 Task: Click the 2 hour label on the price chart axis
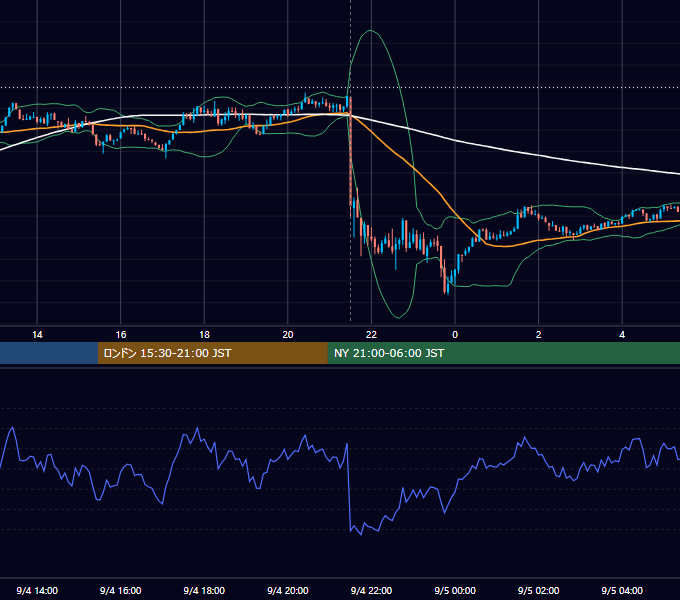coord(539,335)
